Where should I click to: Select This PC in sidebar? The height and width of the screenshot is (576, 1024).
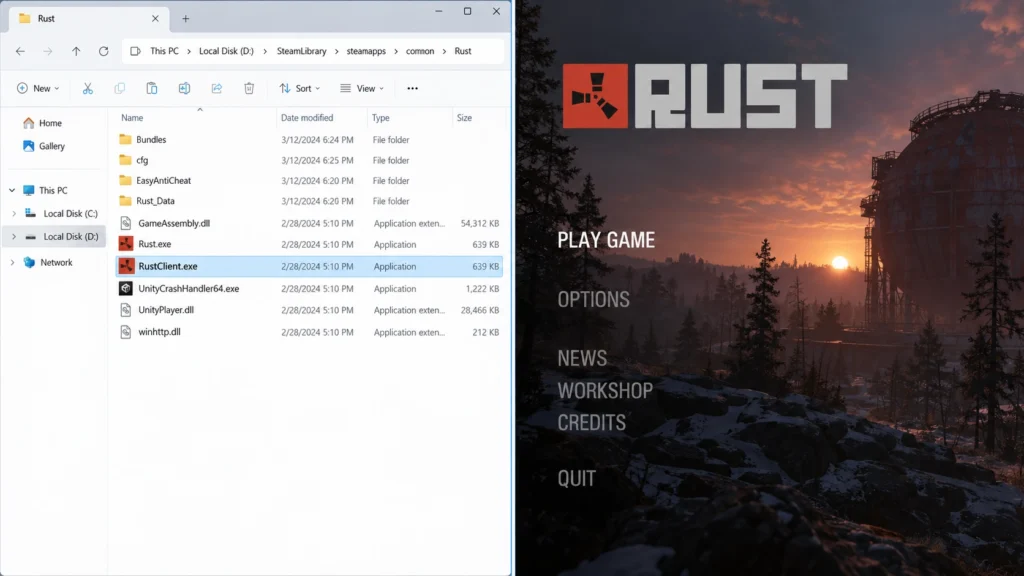pyautogui.click(x=52, y=190)
